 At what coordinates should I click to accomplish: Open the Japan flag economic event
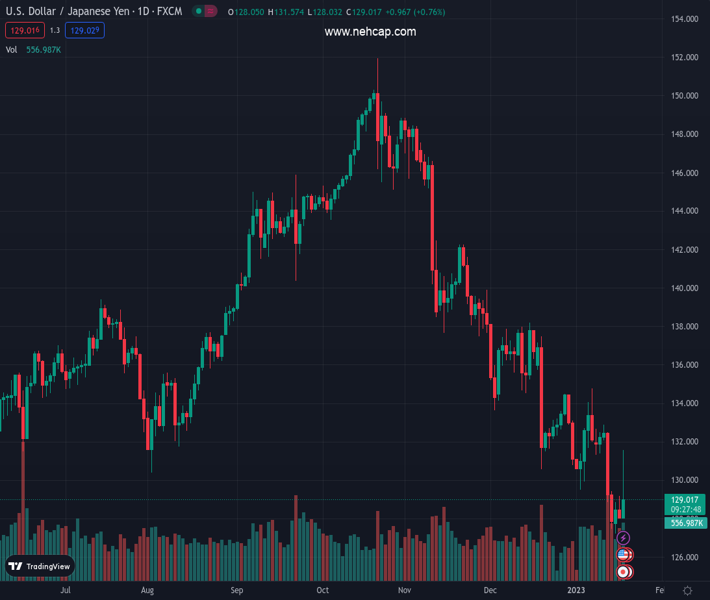(x=624, y=572)
